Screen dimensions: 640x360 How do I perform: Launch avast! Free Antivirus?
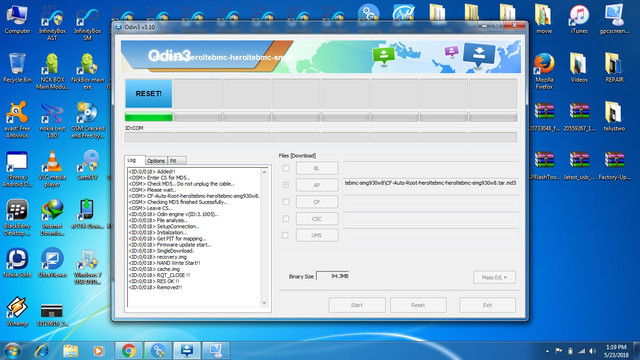(17, 120)
